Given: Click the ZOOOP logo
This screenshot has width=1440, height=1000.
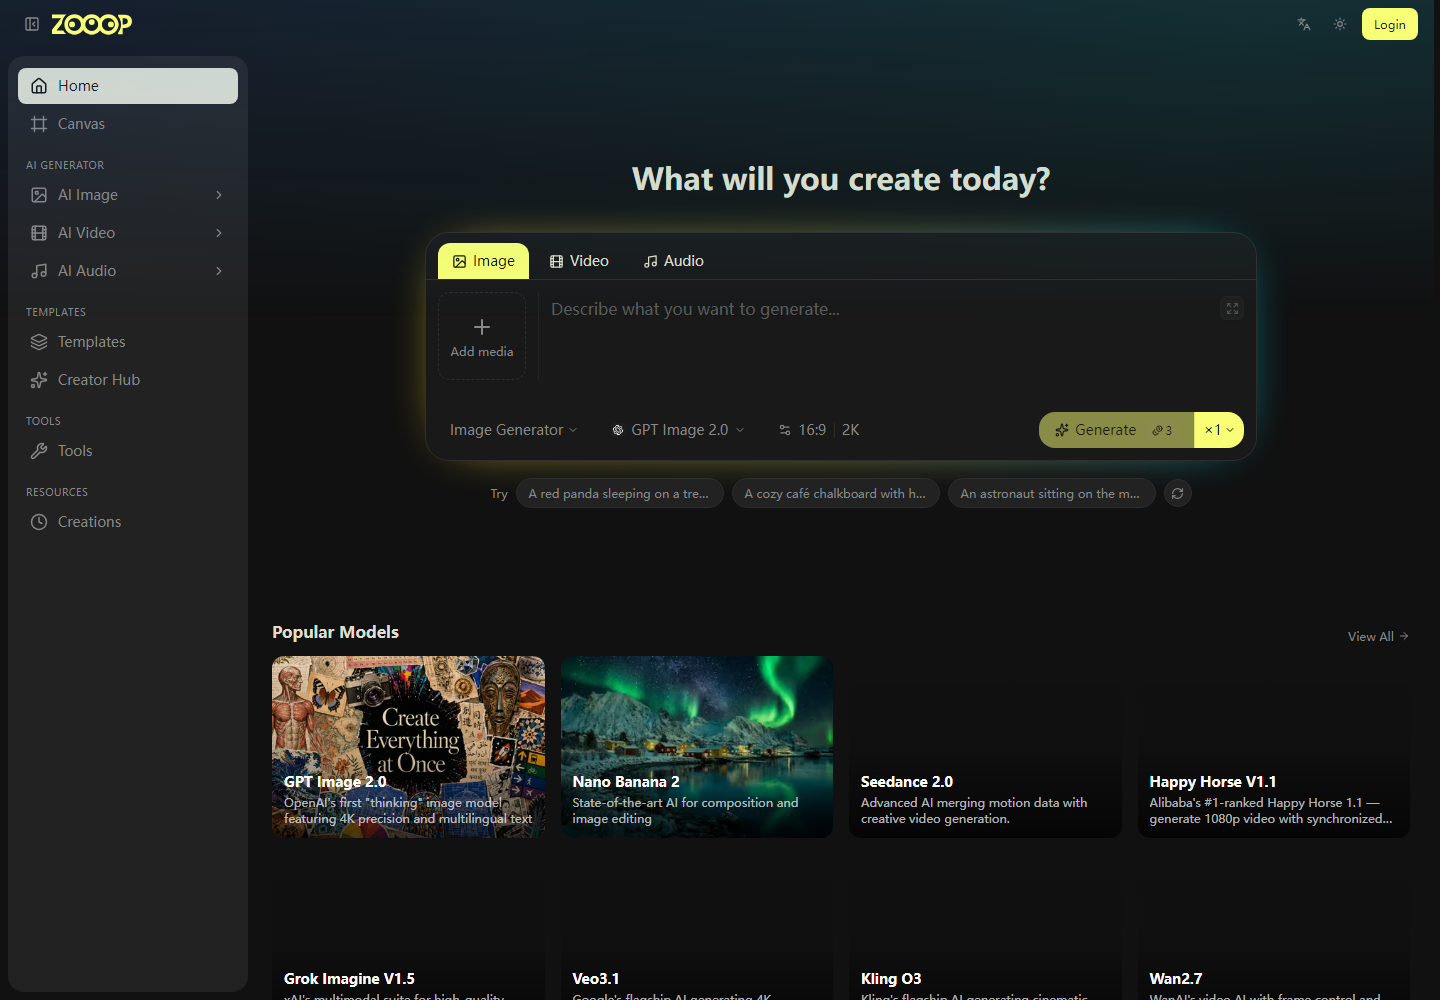Looking at the screenshot, I should (x=91, y=24).
